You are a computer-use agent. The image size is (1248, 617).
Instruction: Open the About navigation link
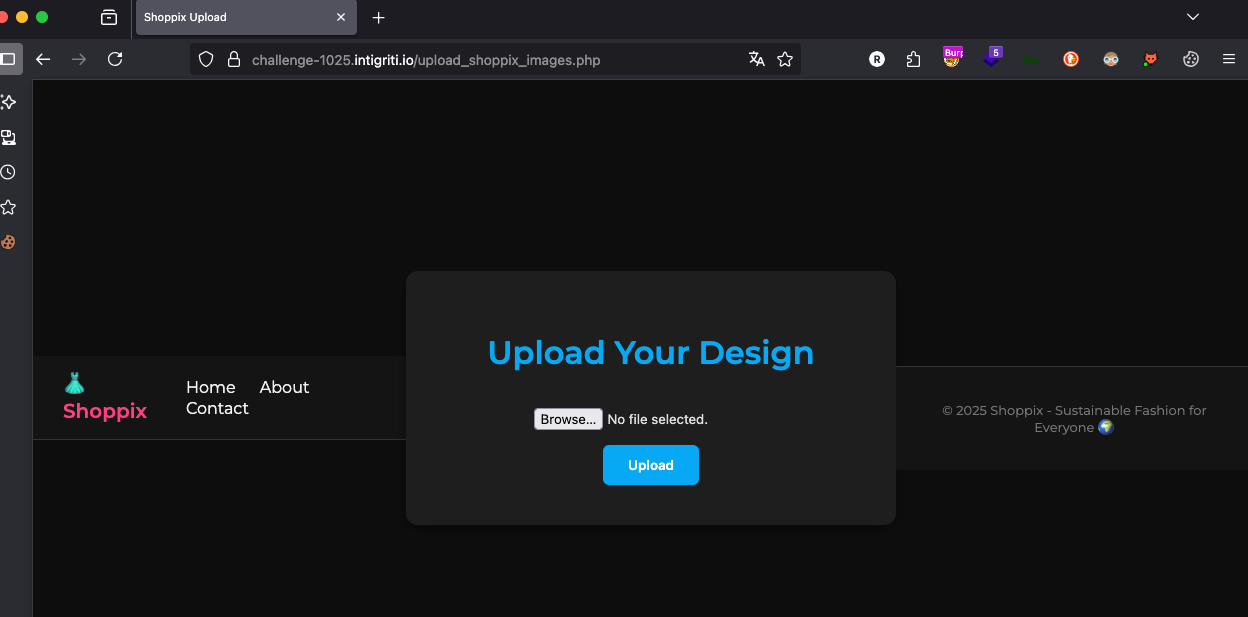pos(284,387)
